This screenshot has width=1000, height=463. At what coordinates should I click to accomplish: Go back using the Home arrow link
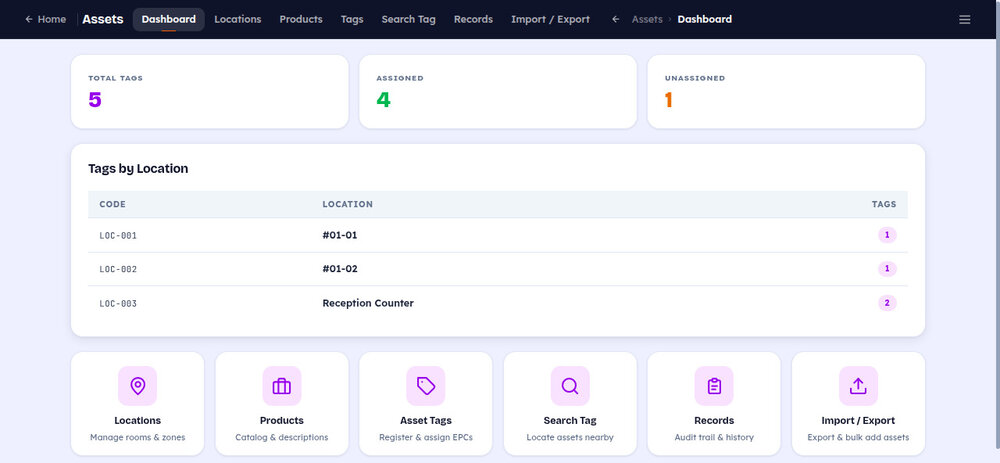click(45, 19)
